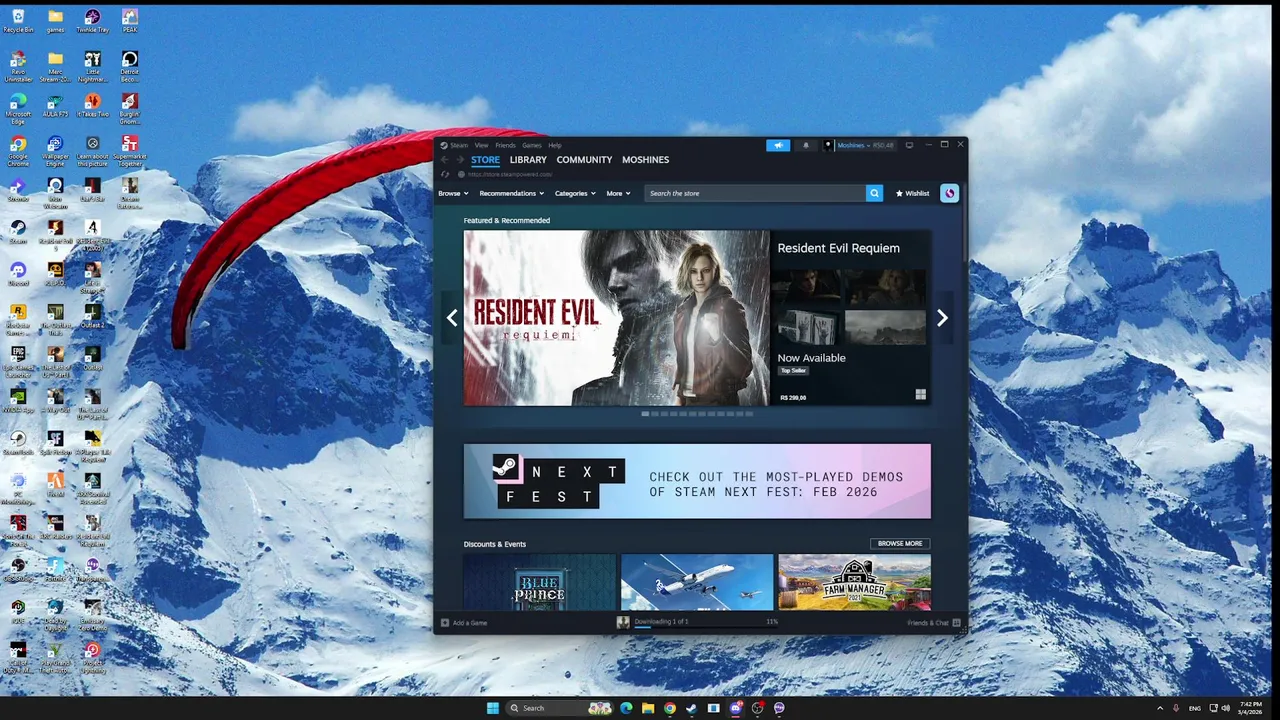Image resolution: width=1280 pixels, height=720 pixels.
Task: Select the Split Fiction desktop shortcut
Action: 55,442
